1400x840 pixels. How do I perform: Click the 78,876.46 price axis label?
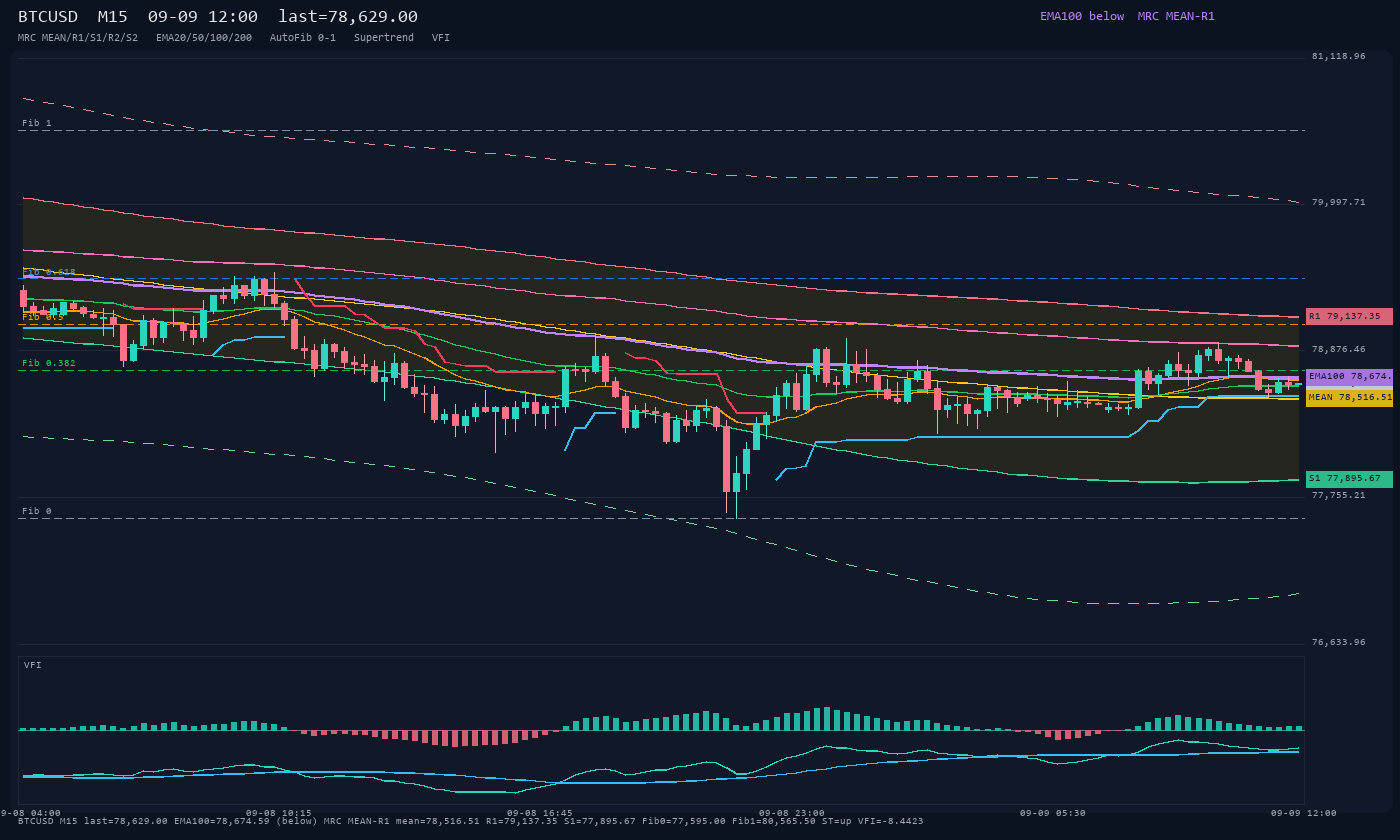point(1338,349)
